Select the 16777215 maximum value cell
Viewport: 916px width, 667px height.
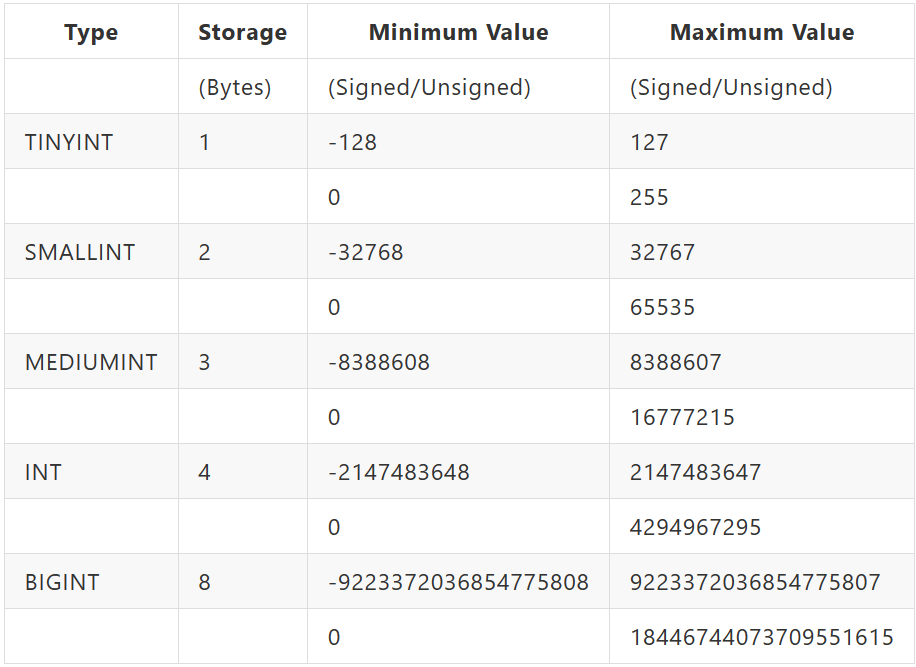pos(682,417)
